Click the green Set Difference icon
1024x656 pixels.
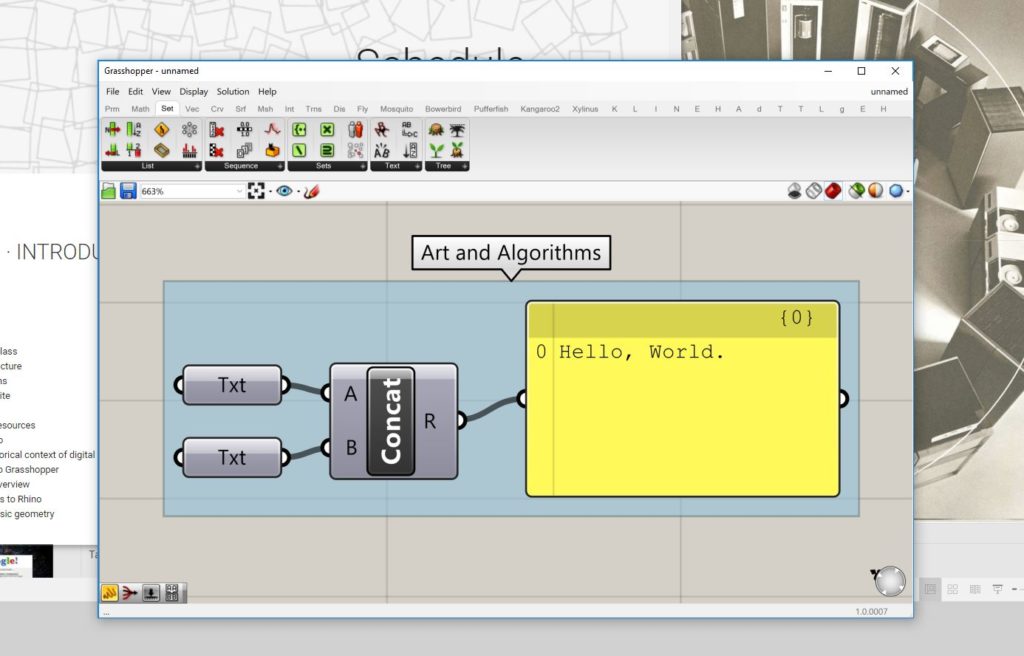299,150
